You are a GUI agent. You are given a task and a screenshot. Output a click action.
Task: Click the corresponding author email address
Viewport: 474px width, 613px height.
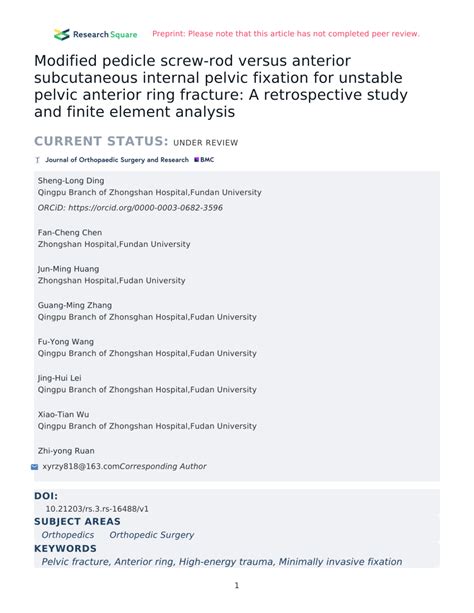pos(81,466)
